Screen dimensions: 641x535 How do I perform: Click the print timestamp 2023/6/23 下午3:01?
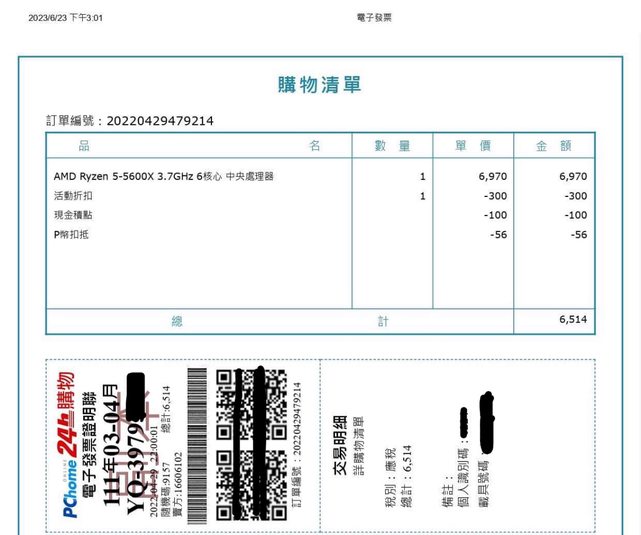pyautogui.click(x=66, y=18)
